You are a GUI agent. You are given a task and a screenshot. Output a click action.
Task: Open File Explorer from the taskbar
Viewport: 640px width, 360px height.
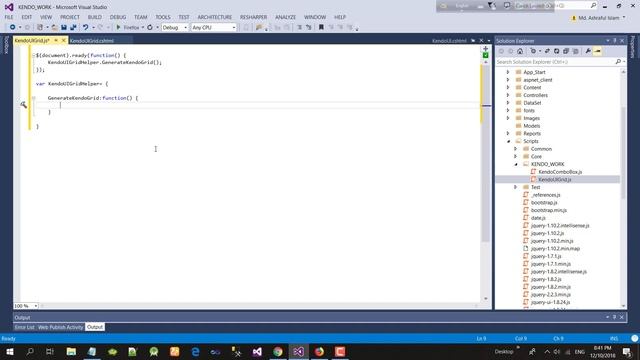point(71,351)
